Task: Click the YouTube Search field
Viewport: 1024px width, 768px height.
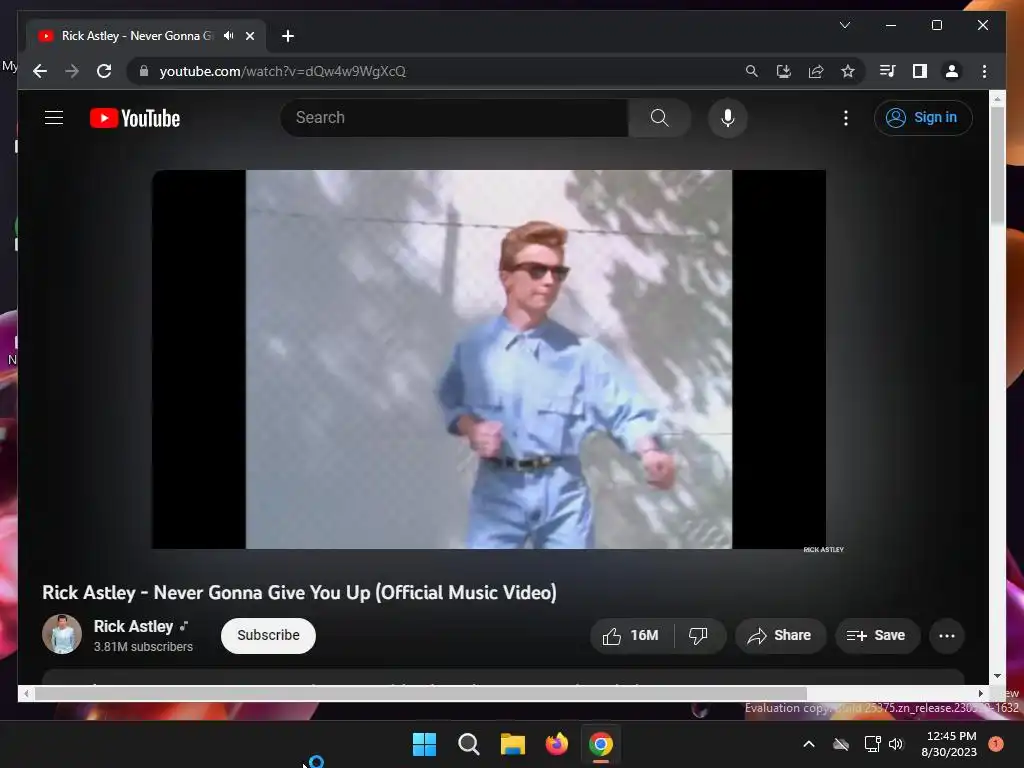Action: [455, 118]
